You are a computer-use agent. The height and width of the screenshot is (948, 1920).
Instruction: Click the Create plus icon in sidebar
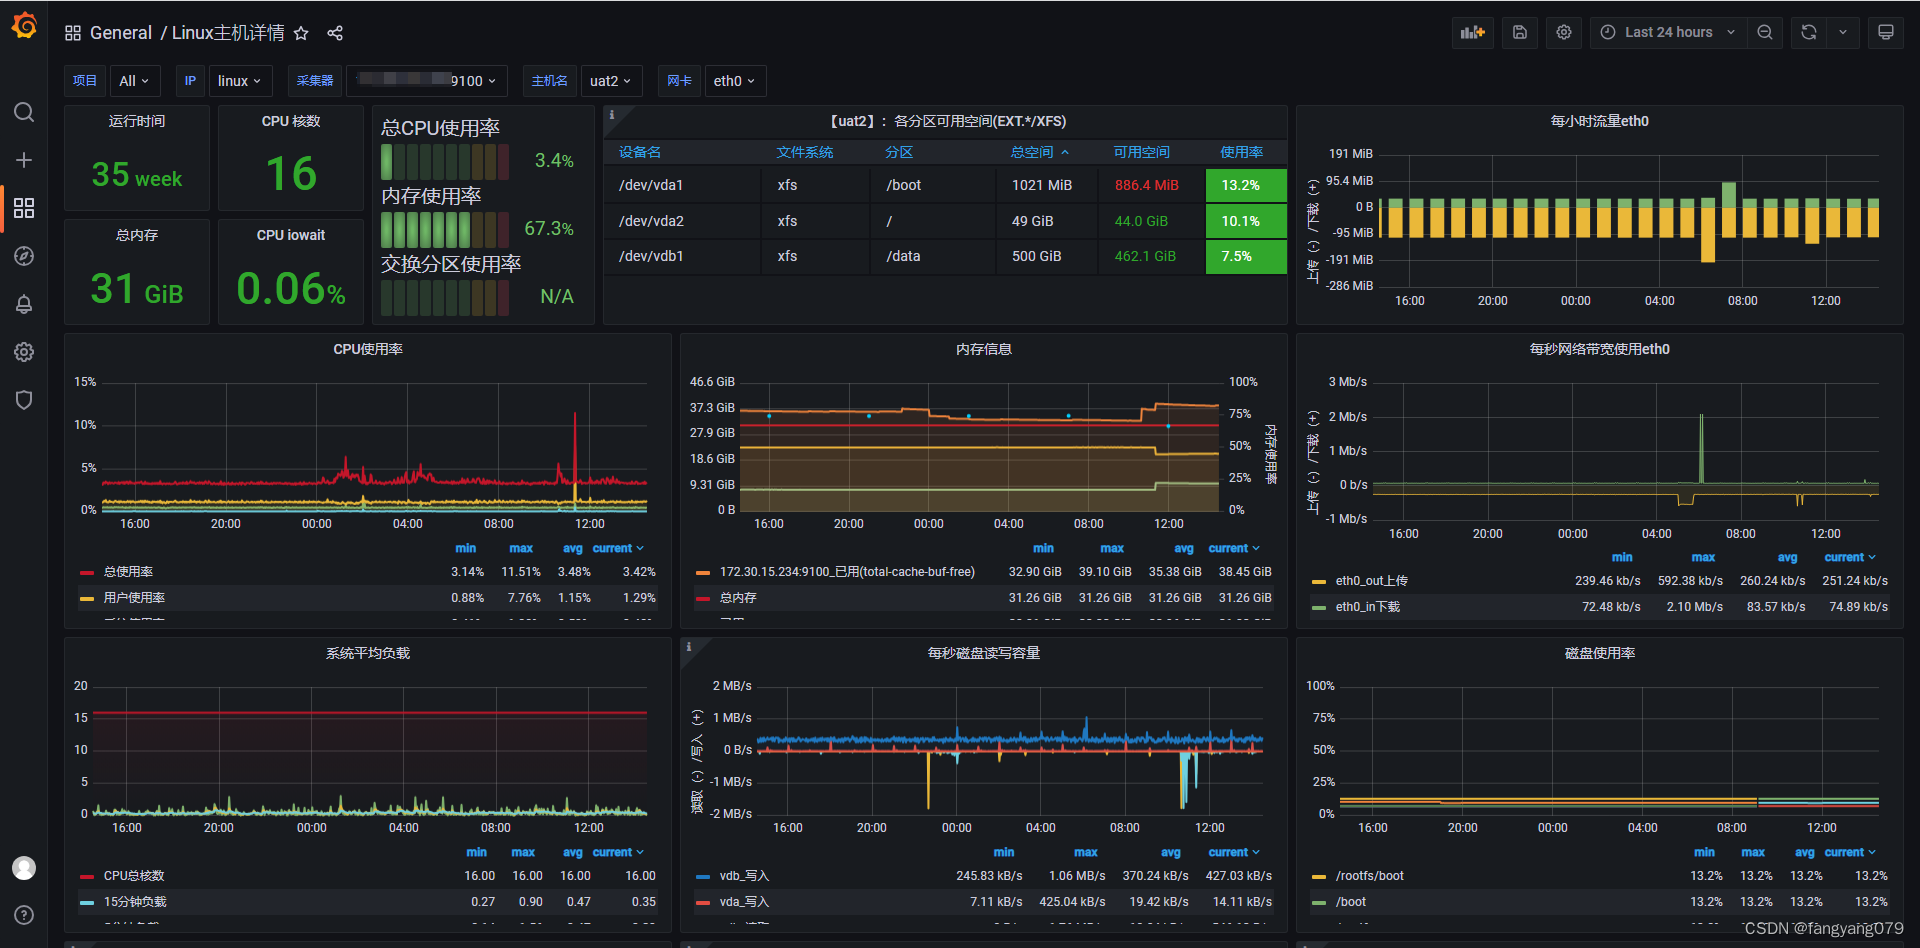click(x=24, y=160)
